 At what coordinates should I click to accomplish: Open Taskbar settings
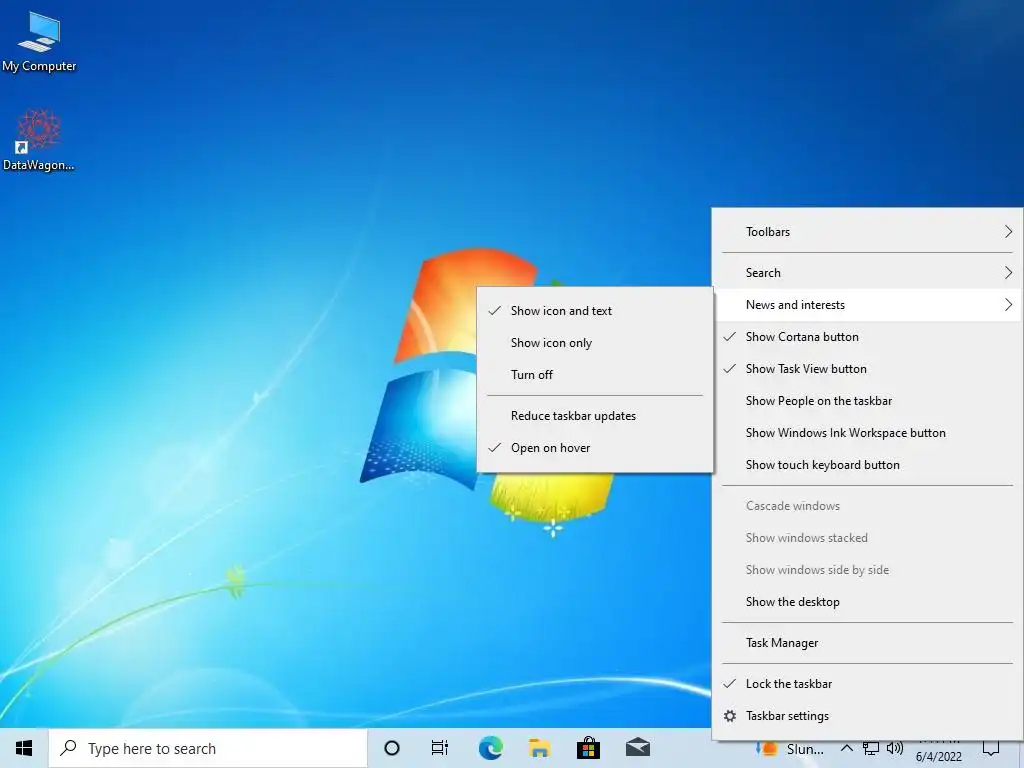click(867, 716)
